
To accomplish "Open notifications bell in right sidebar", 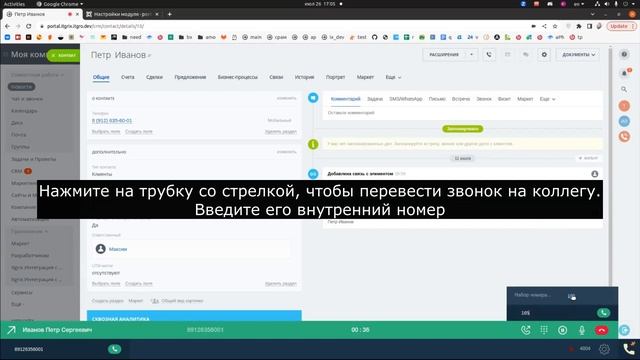I will point(624,73).
